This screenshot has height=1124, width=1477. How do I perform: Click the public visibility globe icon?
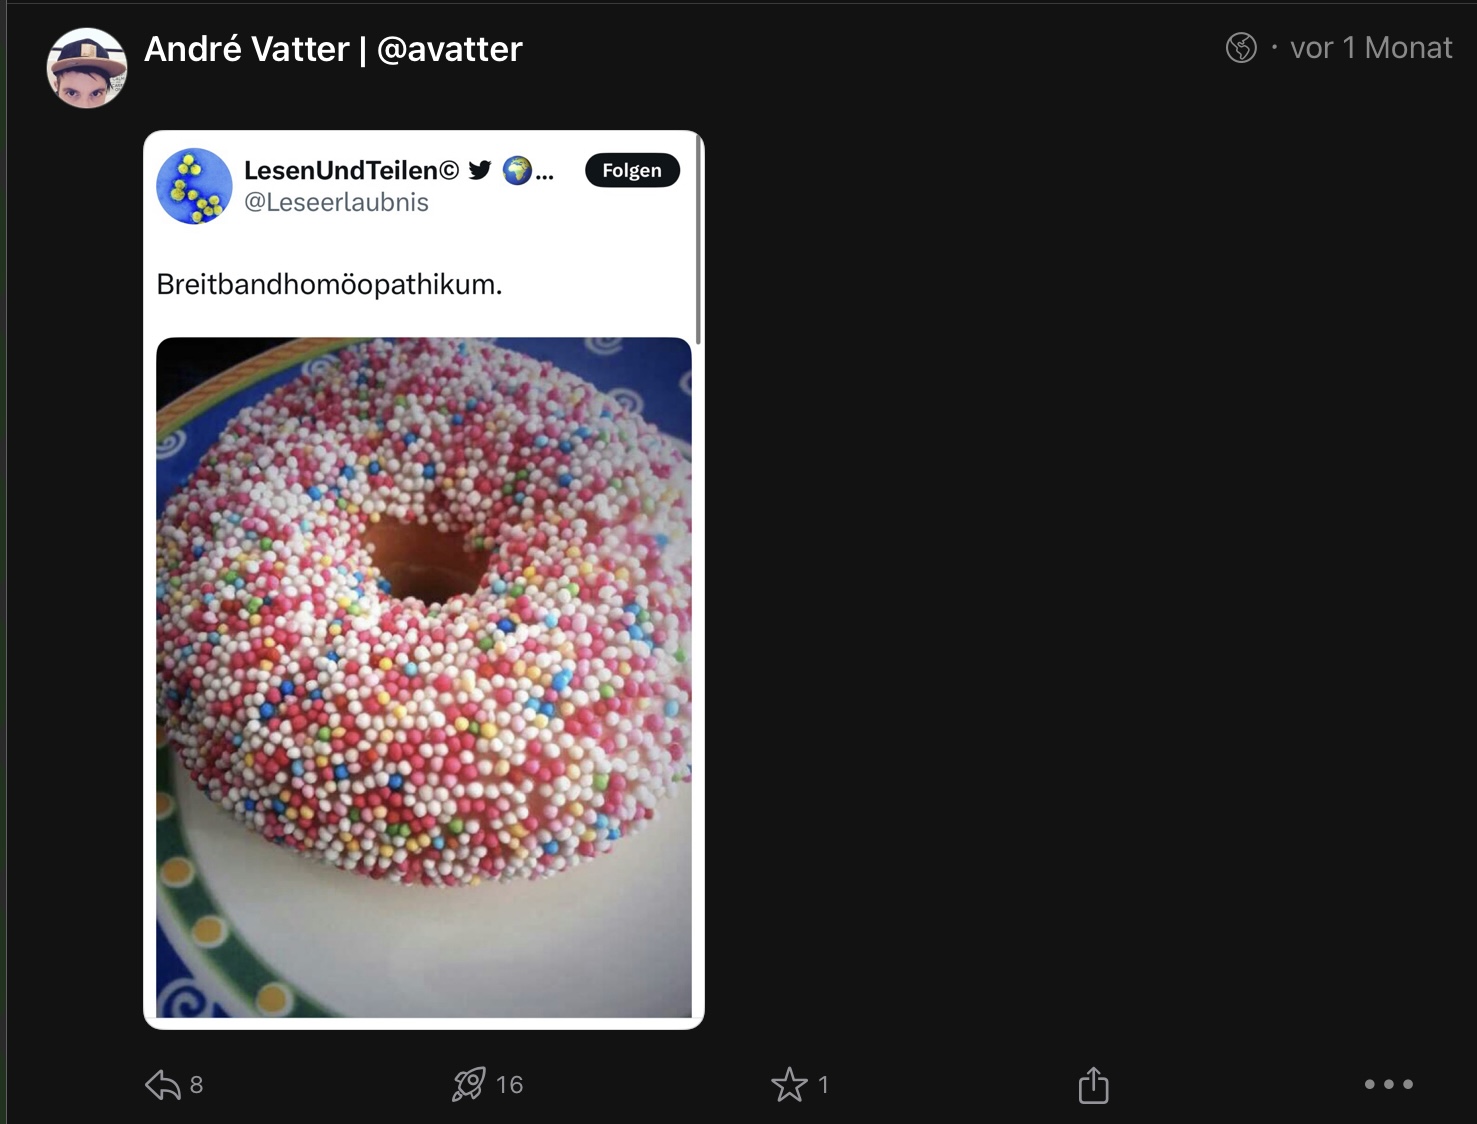coord(1241,48)
